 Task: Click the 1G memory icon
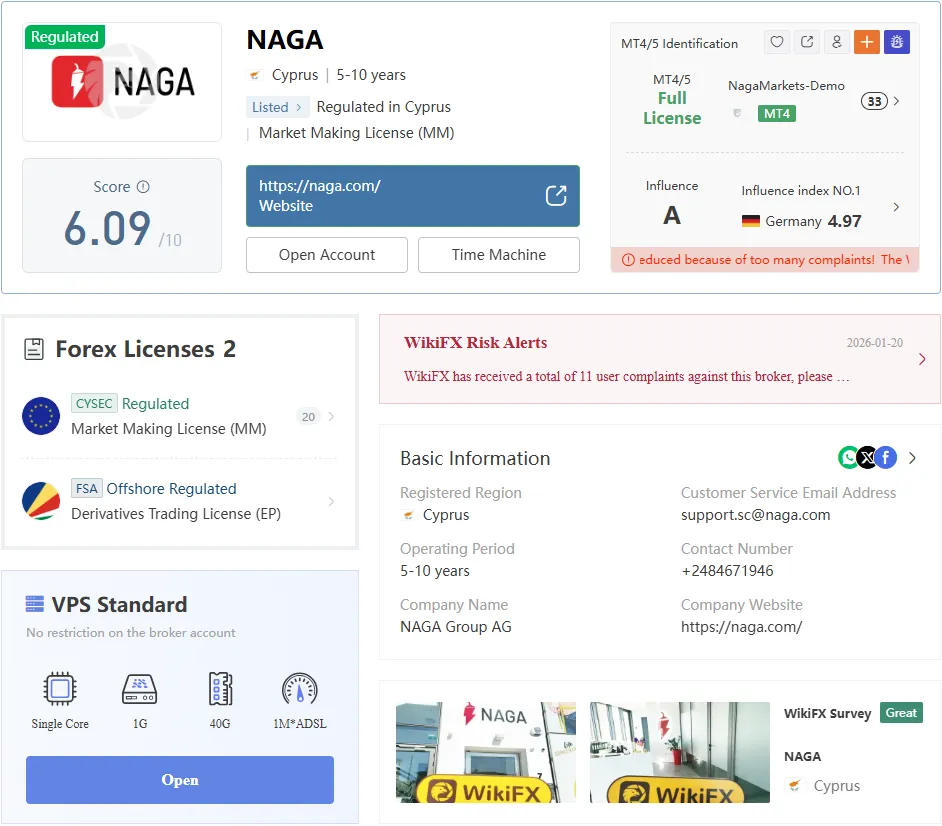click(139, 688)
